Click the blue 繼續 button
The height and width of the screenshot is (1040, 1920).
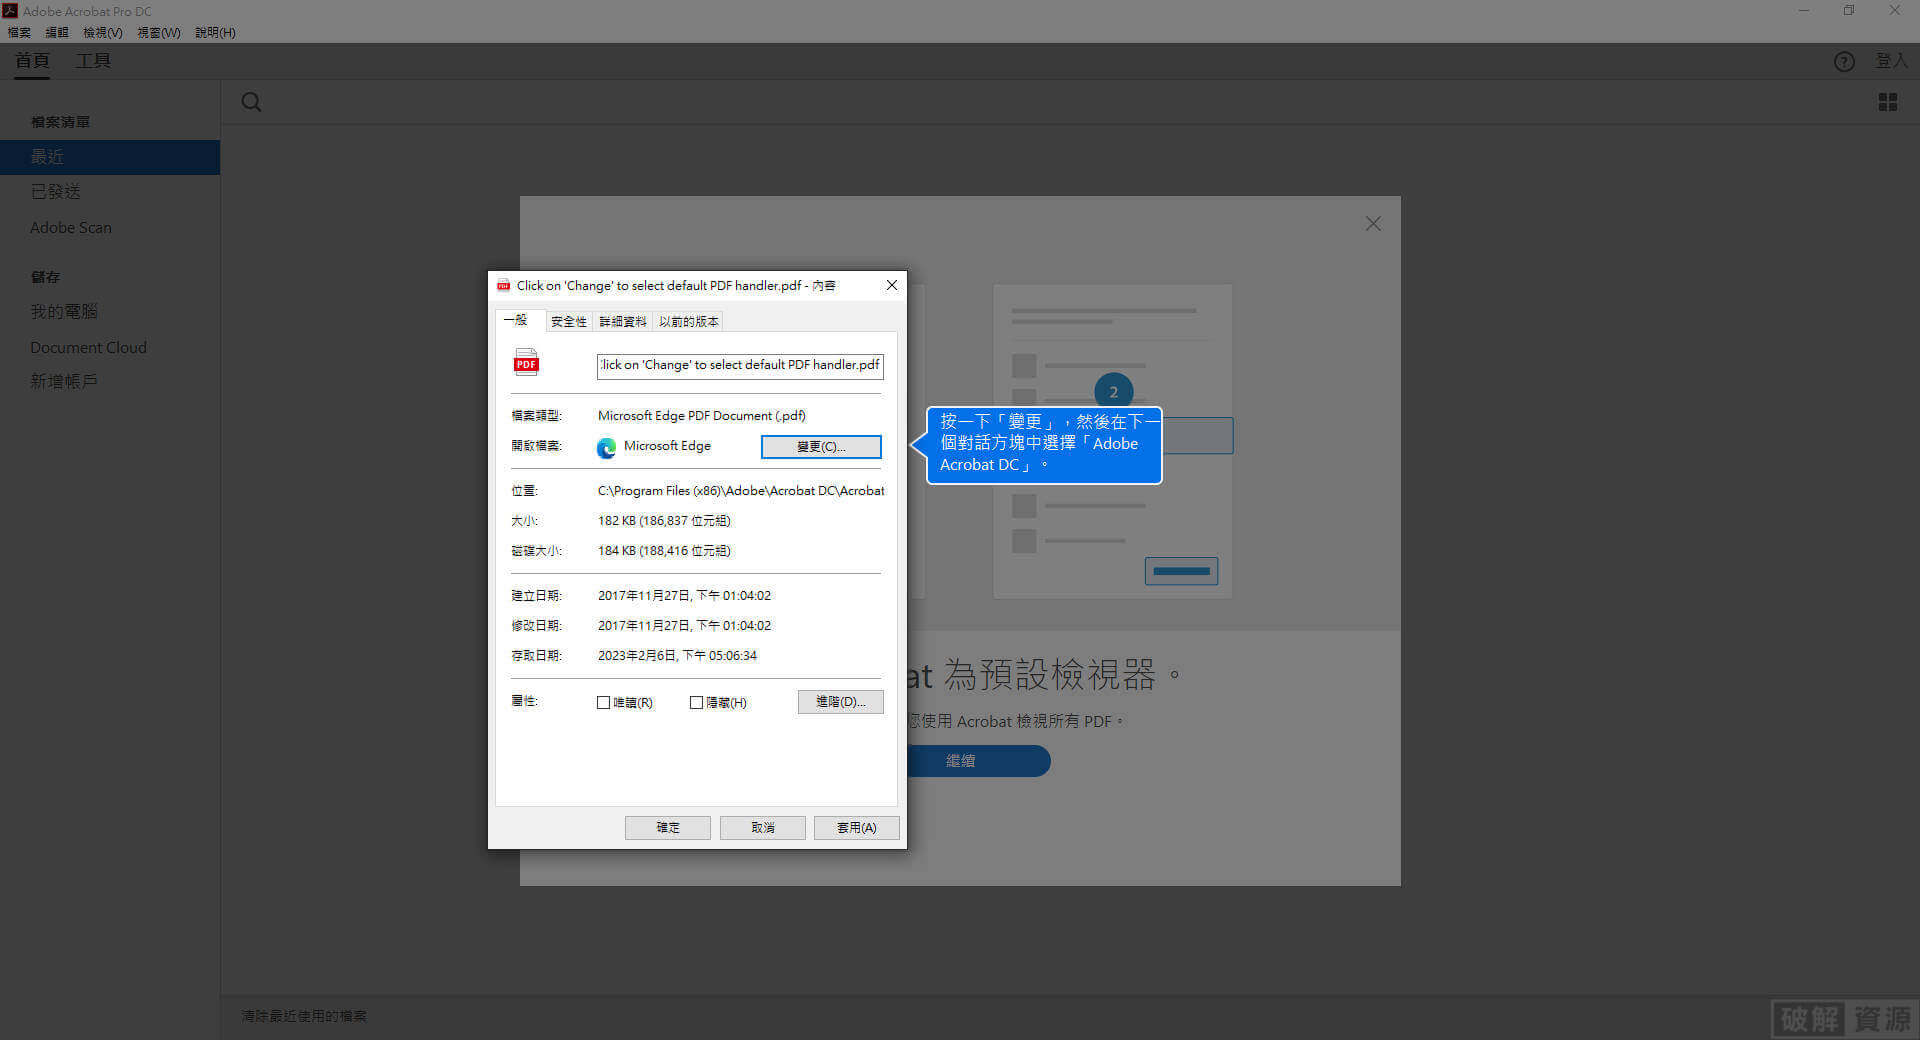coord(960,761)
